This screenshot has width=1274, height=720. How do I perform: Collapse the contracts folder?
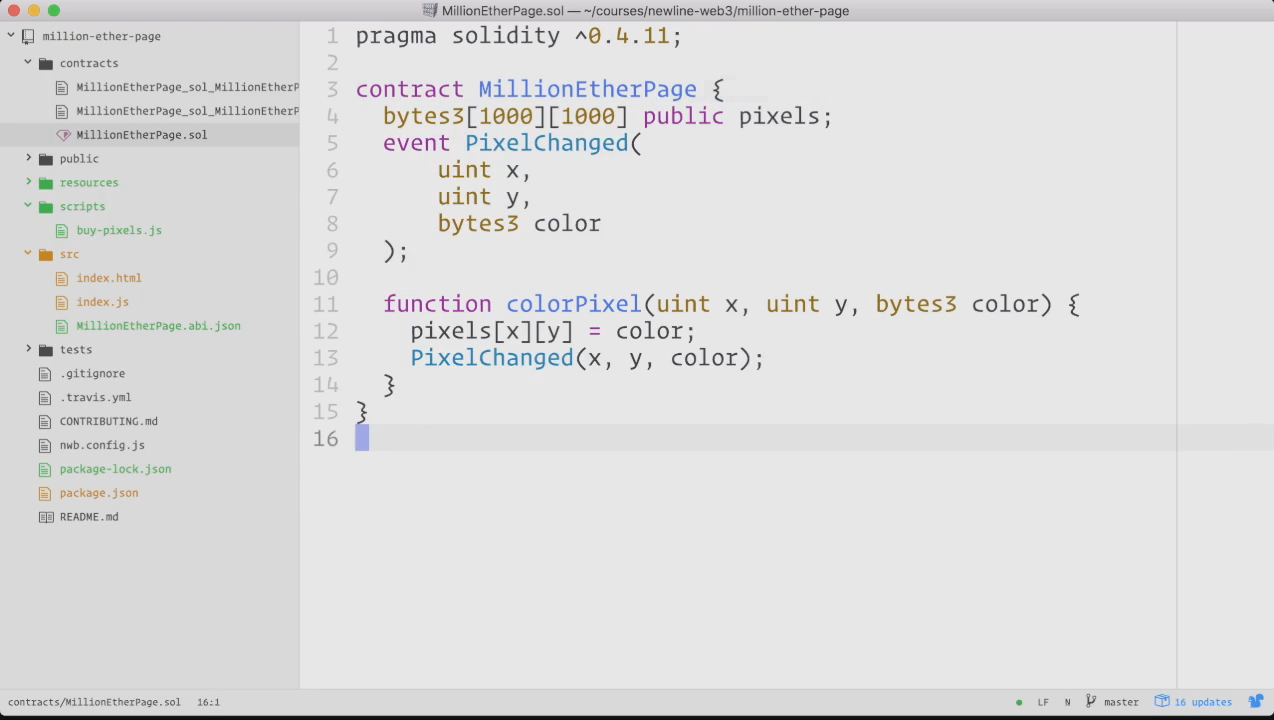click(x=28, y=63)
